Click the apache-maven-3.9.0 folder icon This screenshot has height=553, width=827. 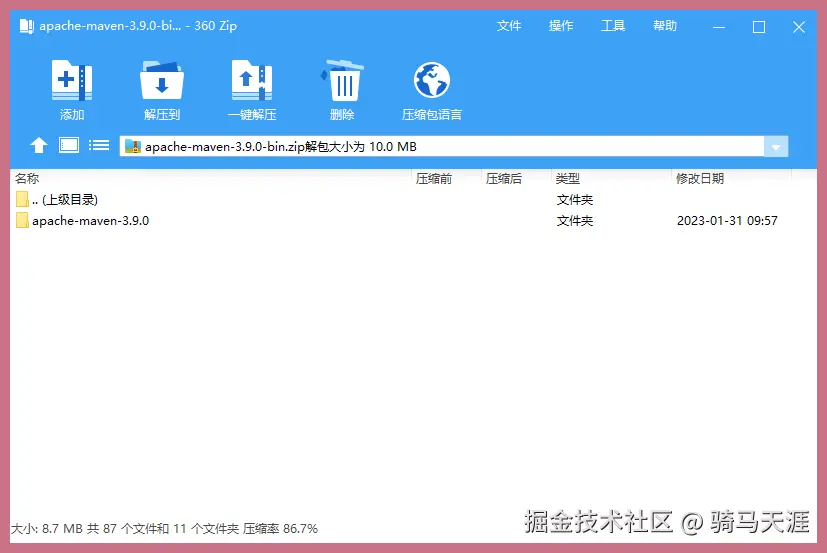point(22,220)
